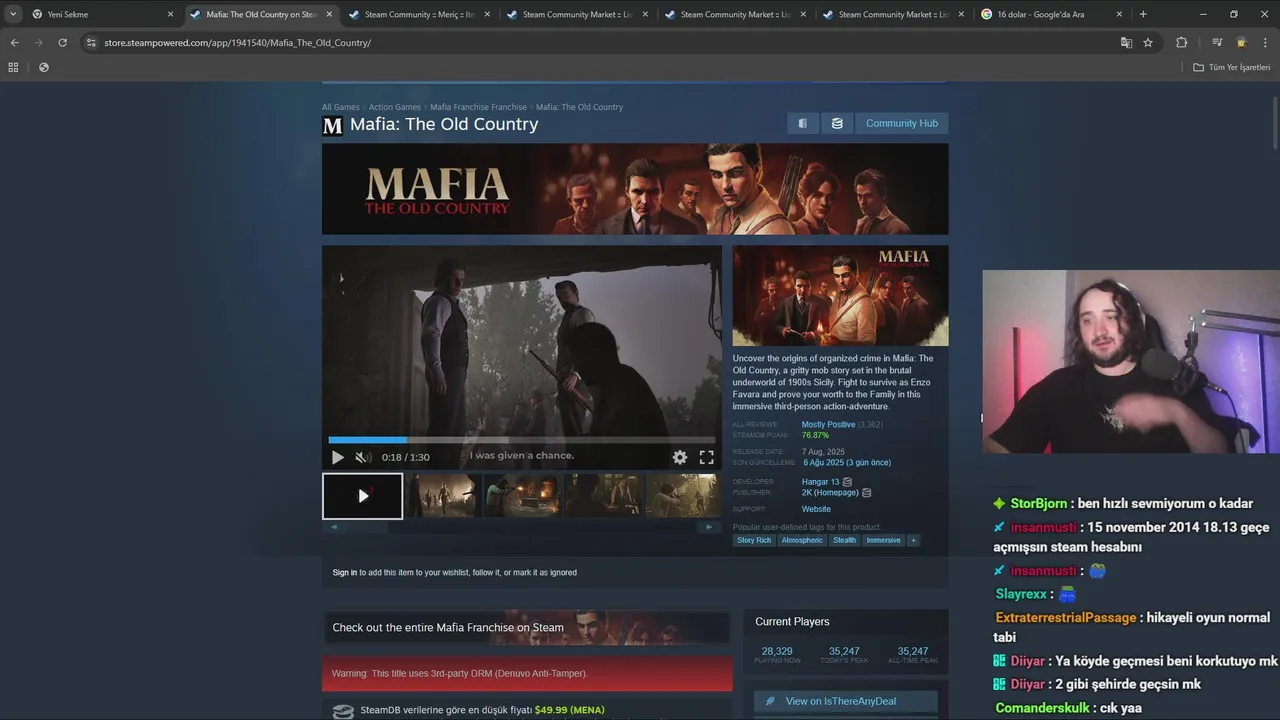Go back in browser history
Image resolution: width=1280 pixels, height=720 pixels.
(x=14, y=43)
